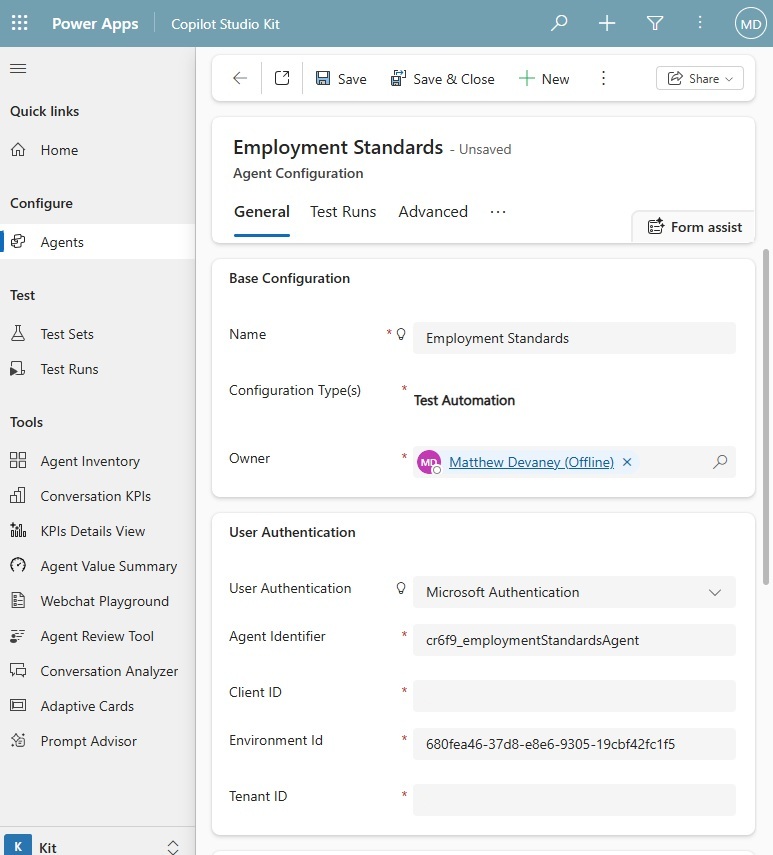The height and width of the screenshot is (855, 773).
Task: Show more tabs with ellipsis
Action: pos(498,212)
